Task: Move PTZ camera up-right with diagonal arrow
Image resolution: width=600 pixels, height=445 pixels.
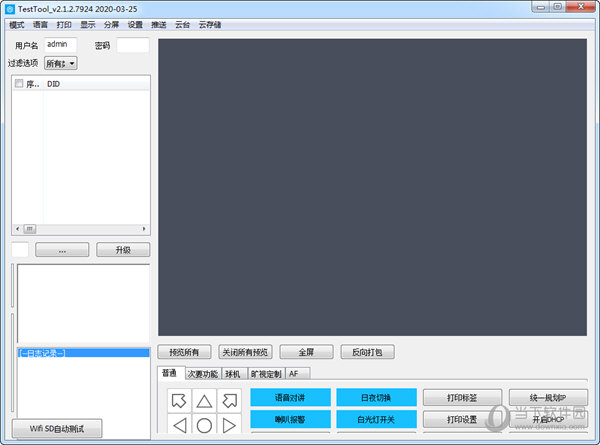Action: point(230,401)
